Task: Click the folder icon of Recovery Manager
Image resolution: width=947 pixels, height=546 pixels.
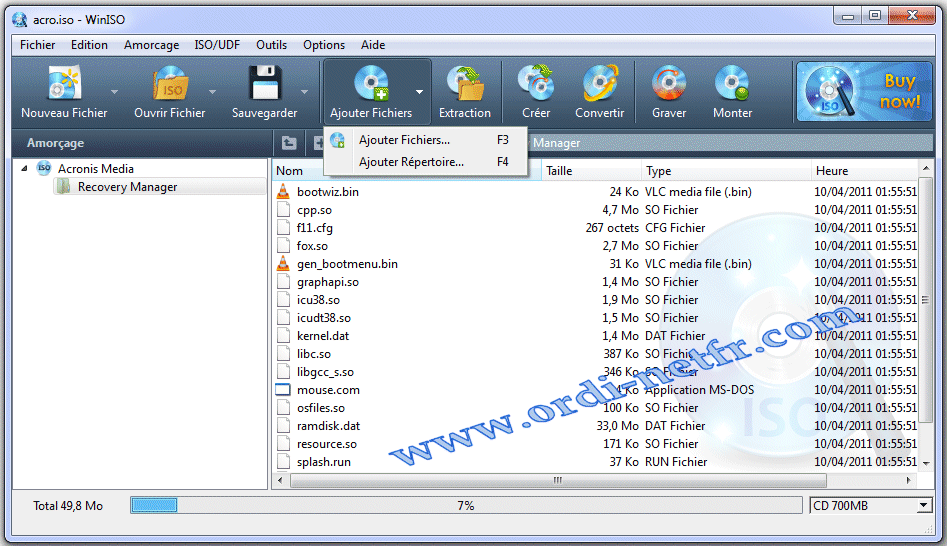Action: pyautogui.click(x=63, y=187)
